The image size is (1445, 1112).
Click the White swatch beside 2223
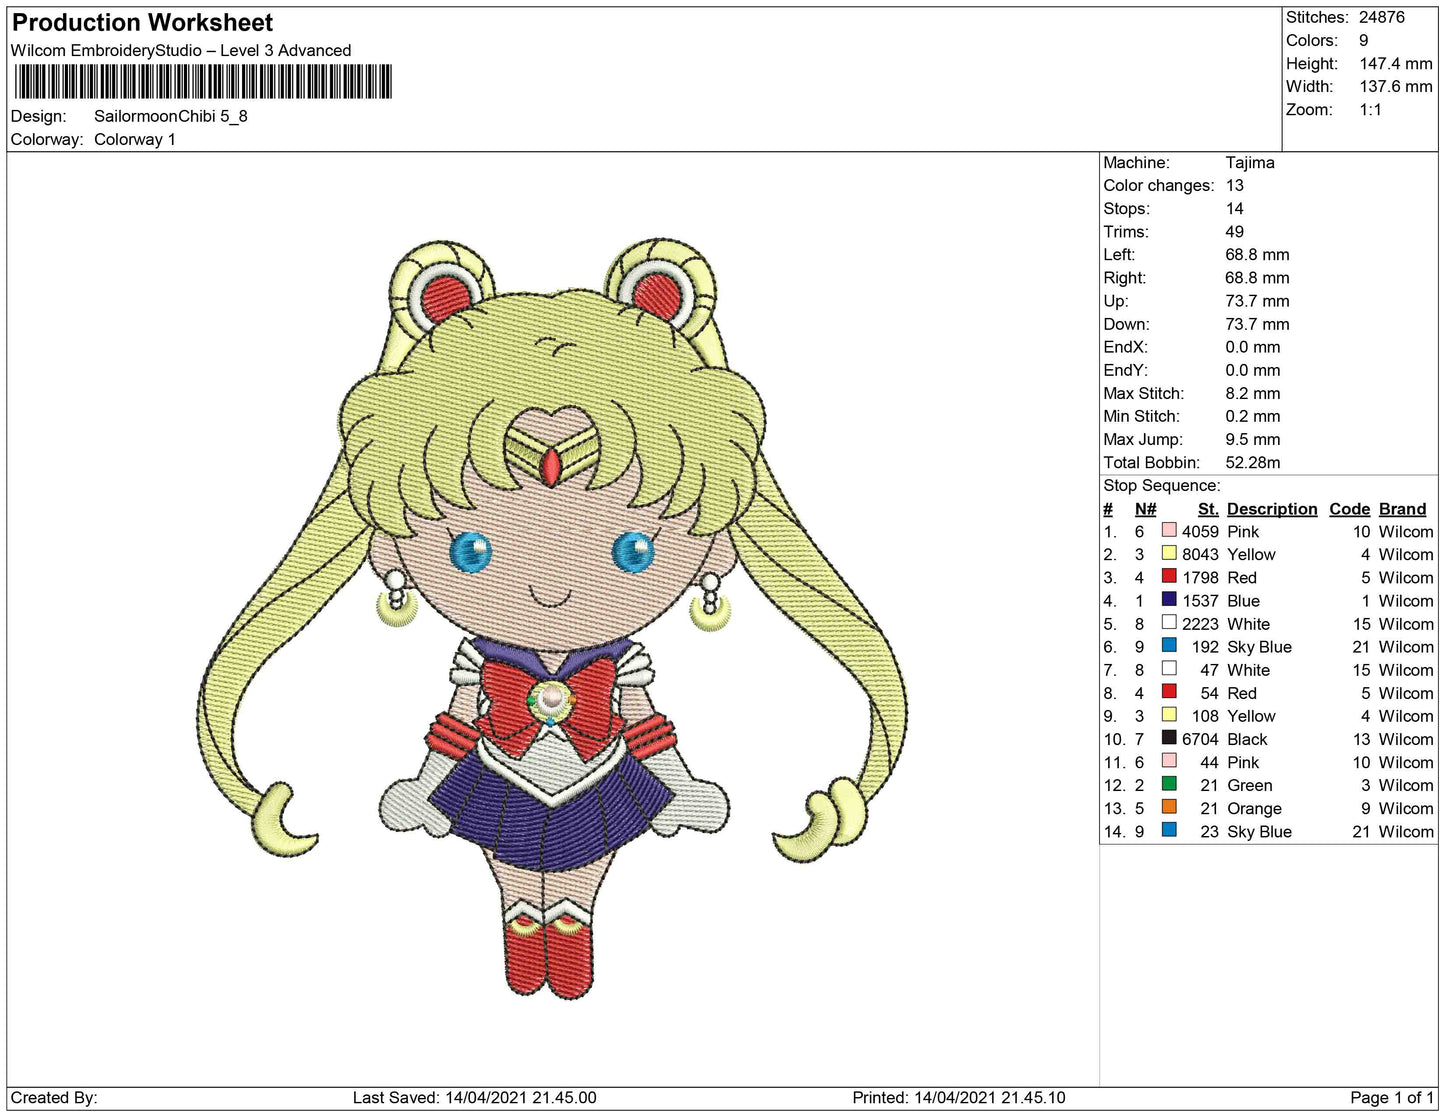[x=1169, y=623]
